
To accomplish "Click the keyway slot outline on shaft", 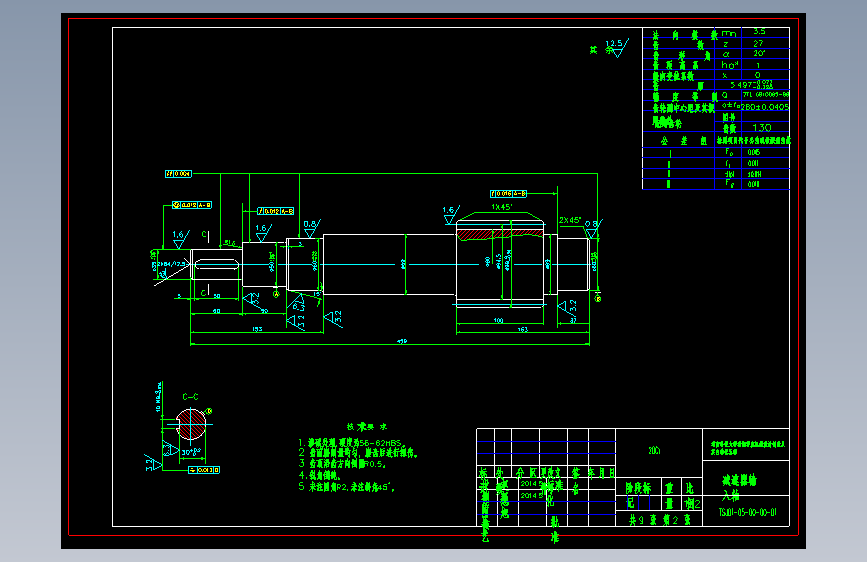I will pos(217,265).
